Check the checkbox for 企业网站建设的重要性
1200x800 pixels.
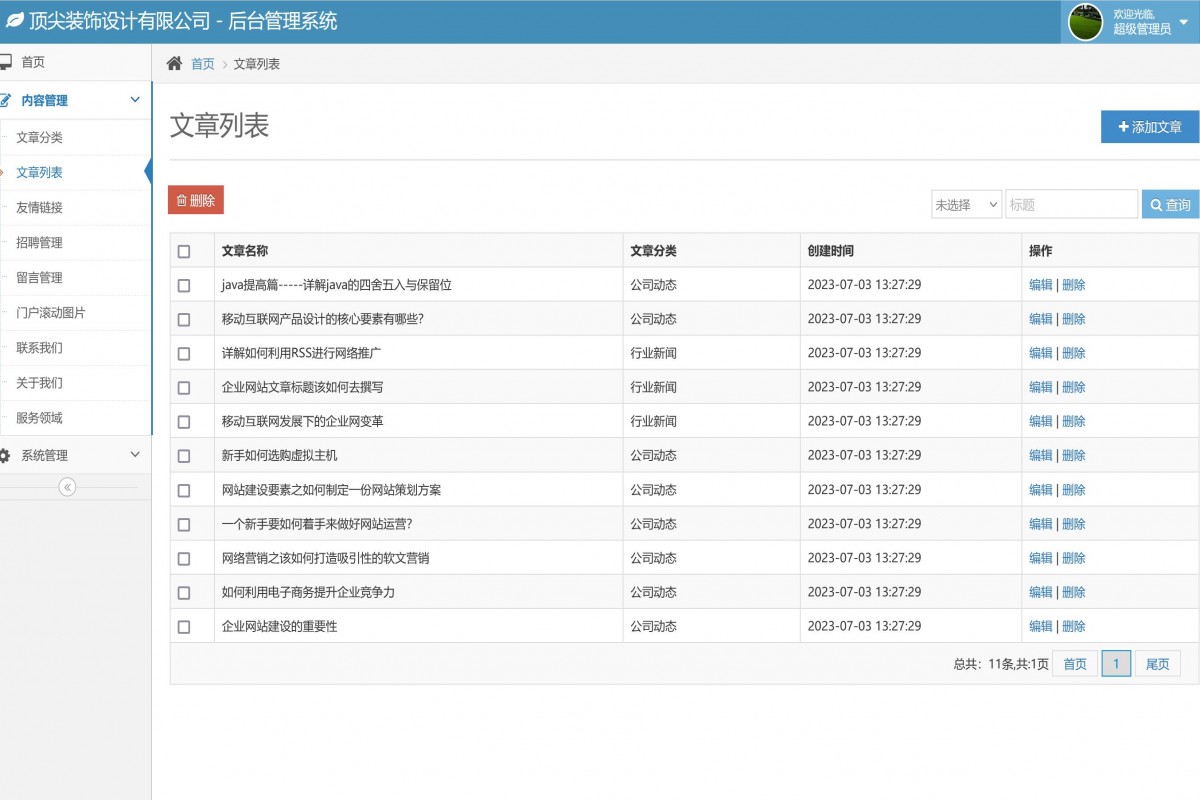pos(183,626)
